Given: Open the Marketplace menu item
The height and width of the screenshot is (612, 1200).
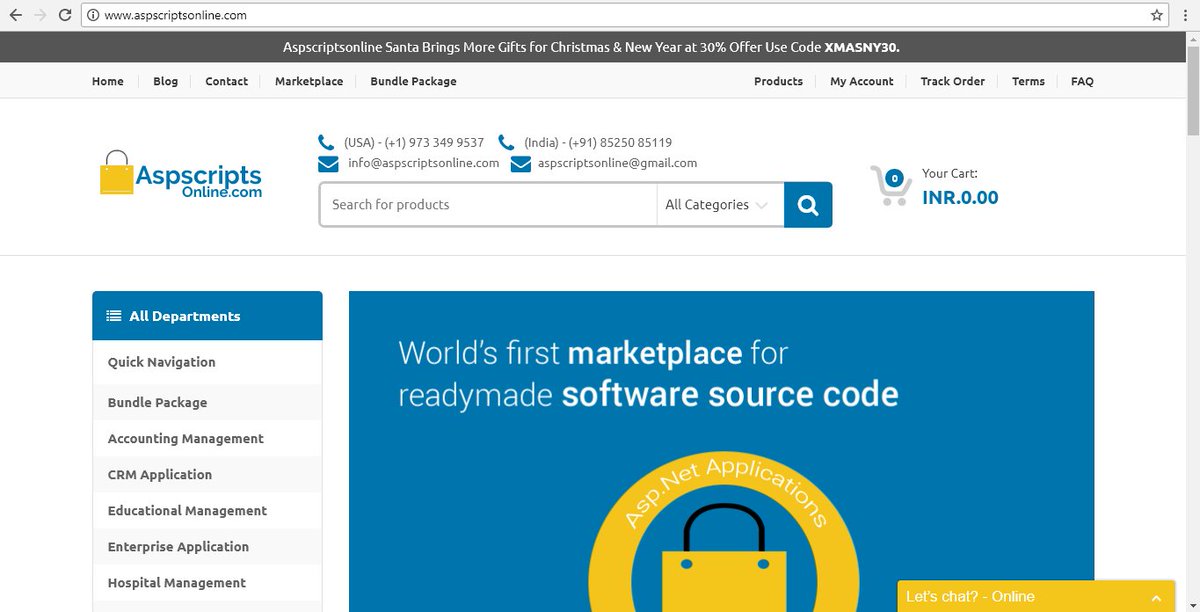Looking at the screenshot, I should click(x=309, y=81).
